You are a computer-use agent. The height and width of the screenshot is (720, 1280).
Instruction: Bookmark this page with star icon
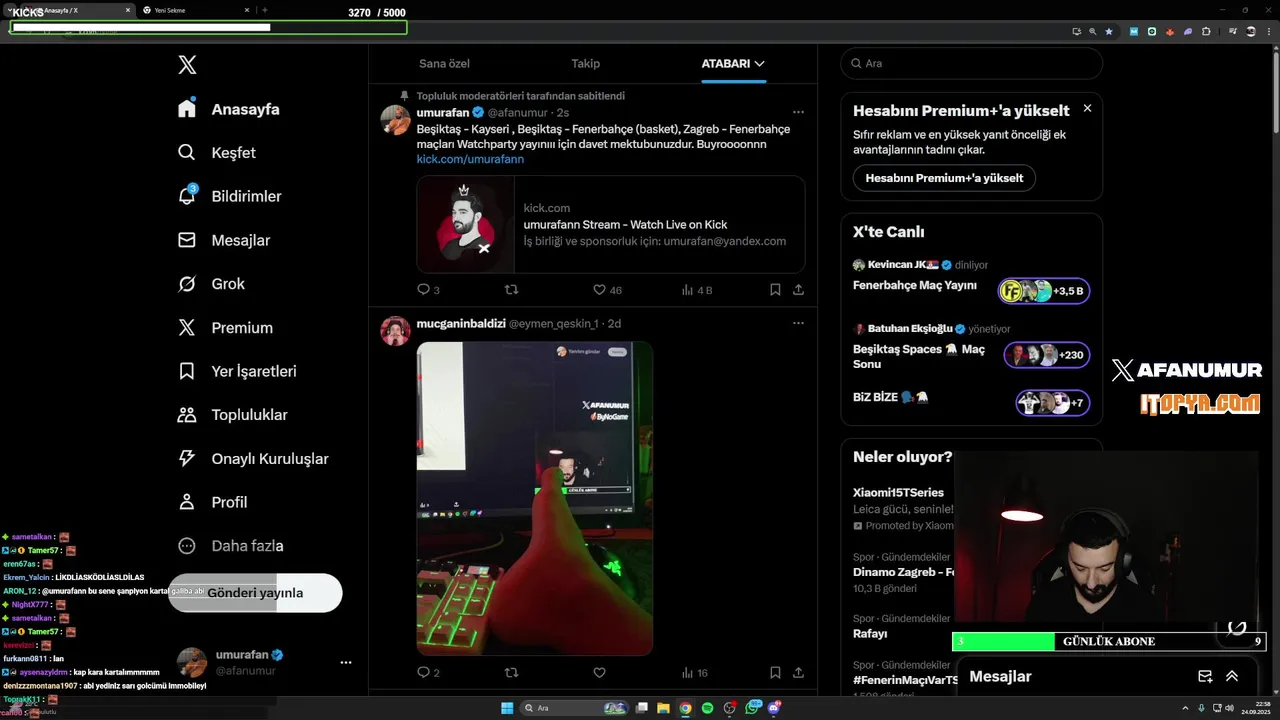(1109, 31)
